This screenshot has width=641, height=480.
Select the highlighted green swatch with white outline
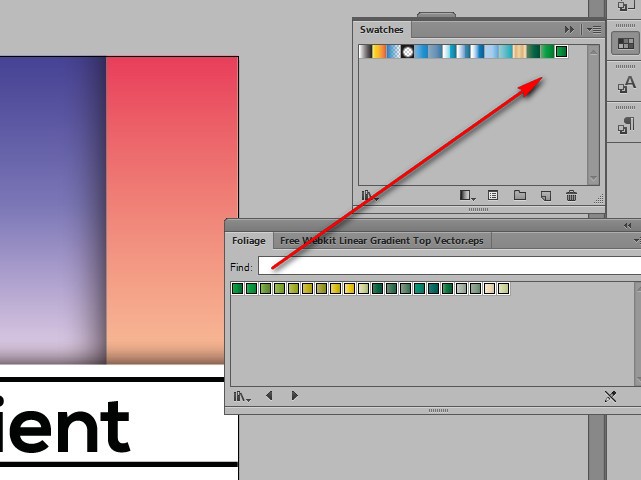[562, 52]
